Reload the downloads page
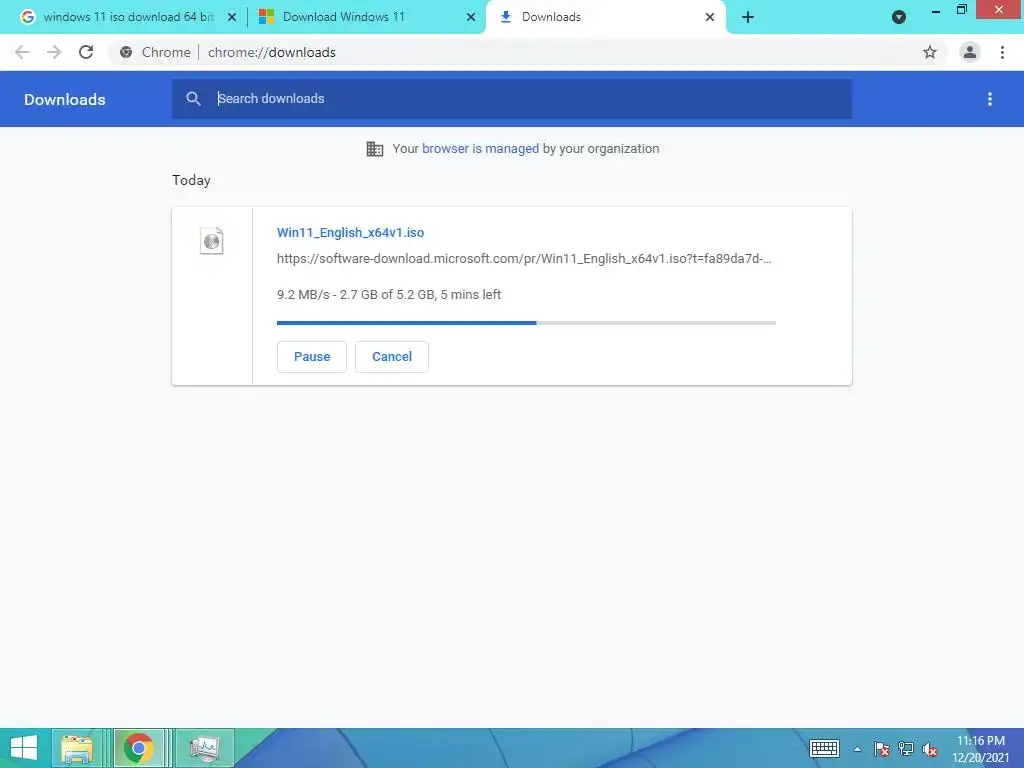Image resolution: width=1024 pixels, height=768 pixels. click(x=86, y=52)
